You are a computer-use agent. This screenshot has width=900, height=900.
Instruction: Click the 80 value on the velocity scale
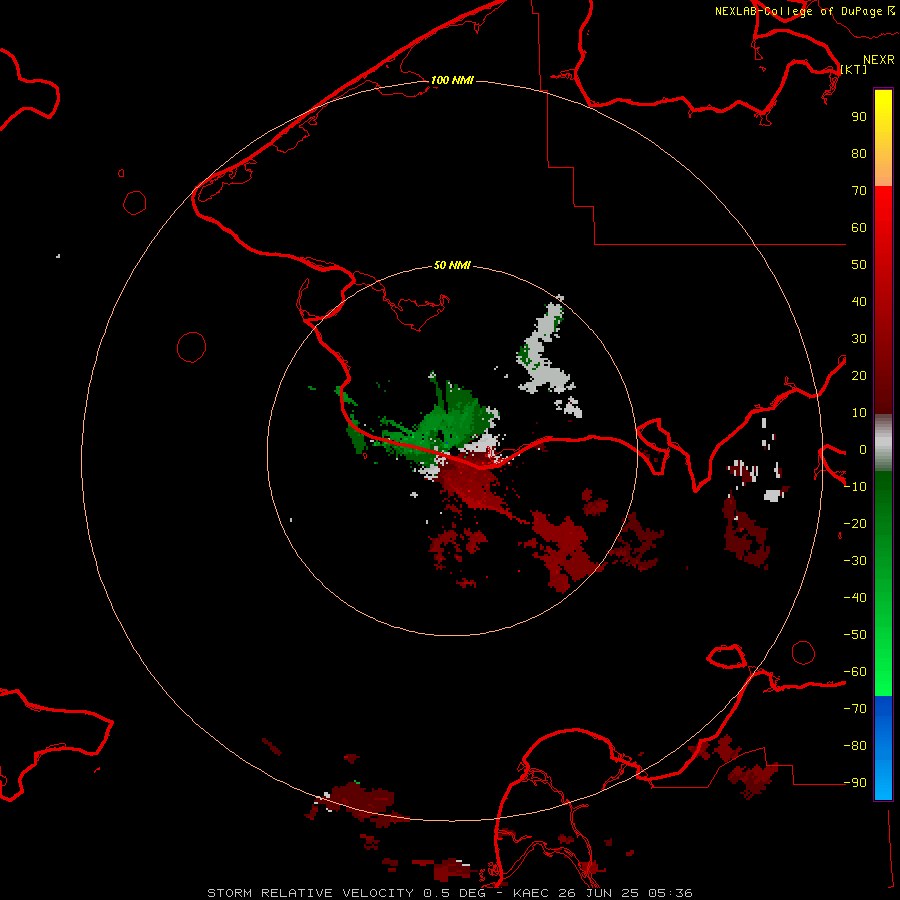(859, 153)
